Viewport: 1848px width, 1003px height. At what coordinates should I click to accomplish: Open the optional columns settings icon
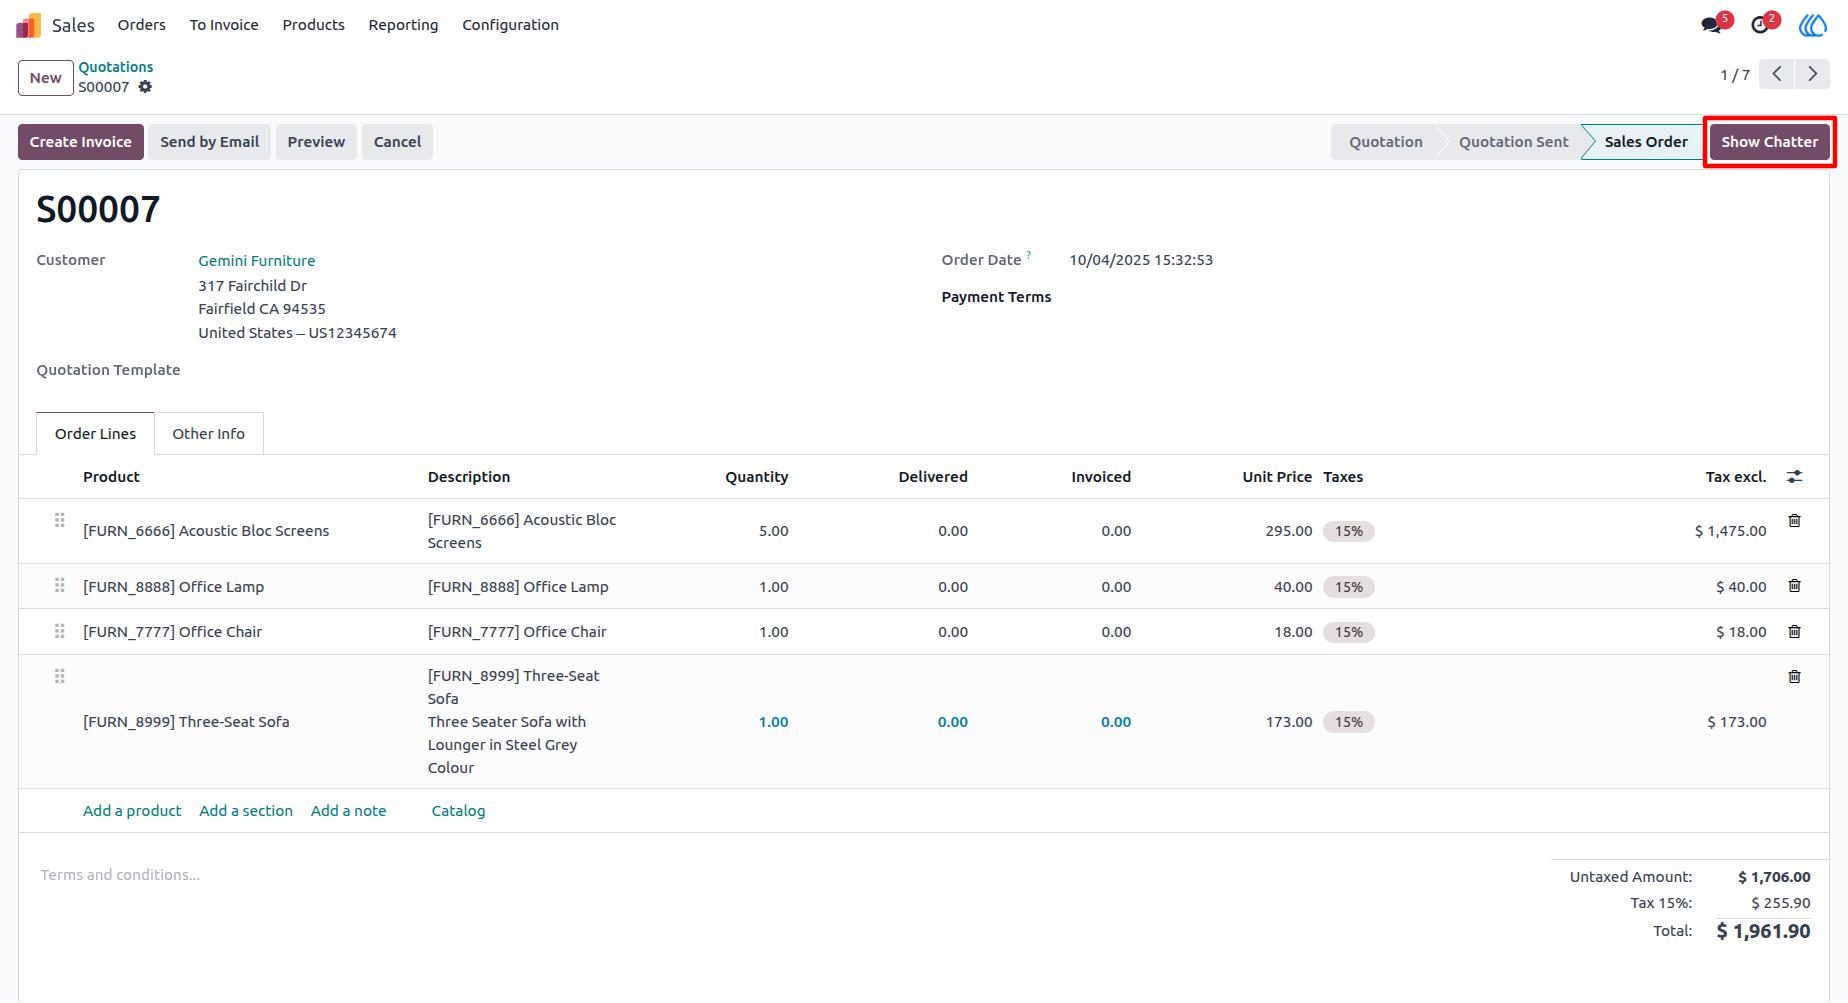pos(1794,477)
